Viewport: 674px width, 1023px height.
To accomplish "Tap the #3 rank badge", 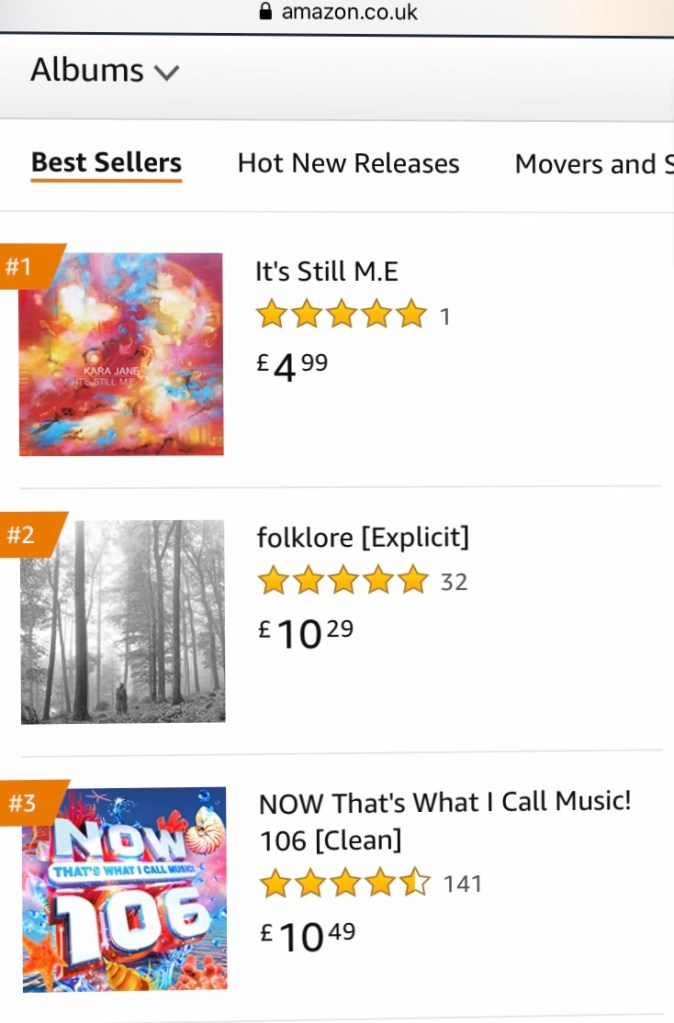I will (23, 803).
